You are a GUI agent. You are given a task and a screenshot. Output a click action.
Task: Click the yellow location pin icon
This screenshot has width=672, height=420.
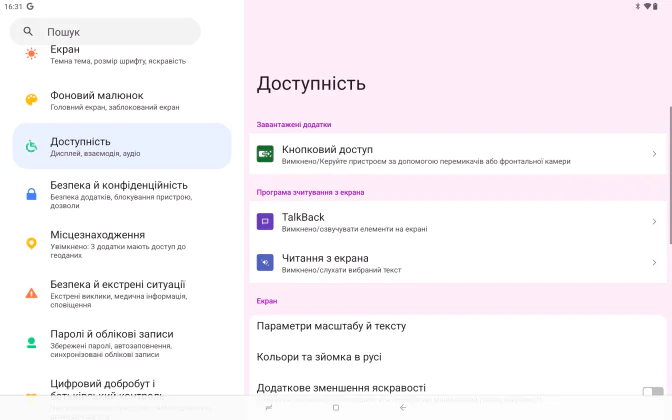tap(31, 243)
